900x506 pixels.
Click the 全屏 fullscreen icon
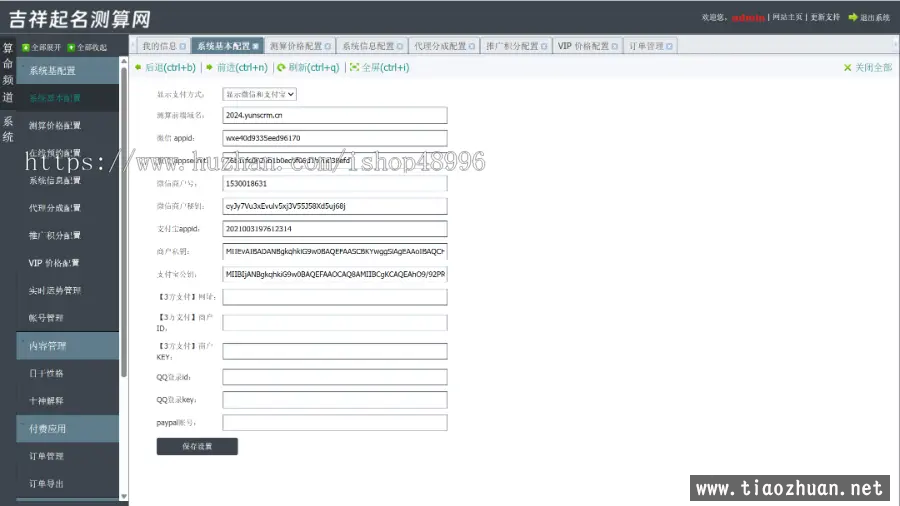[353, 68]
